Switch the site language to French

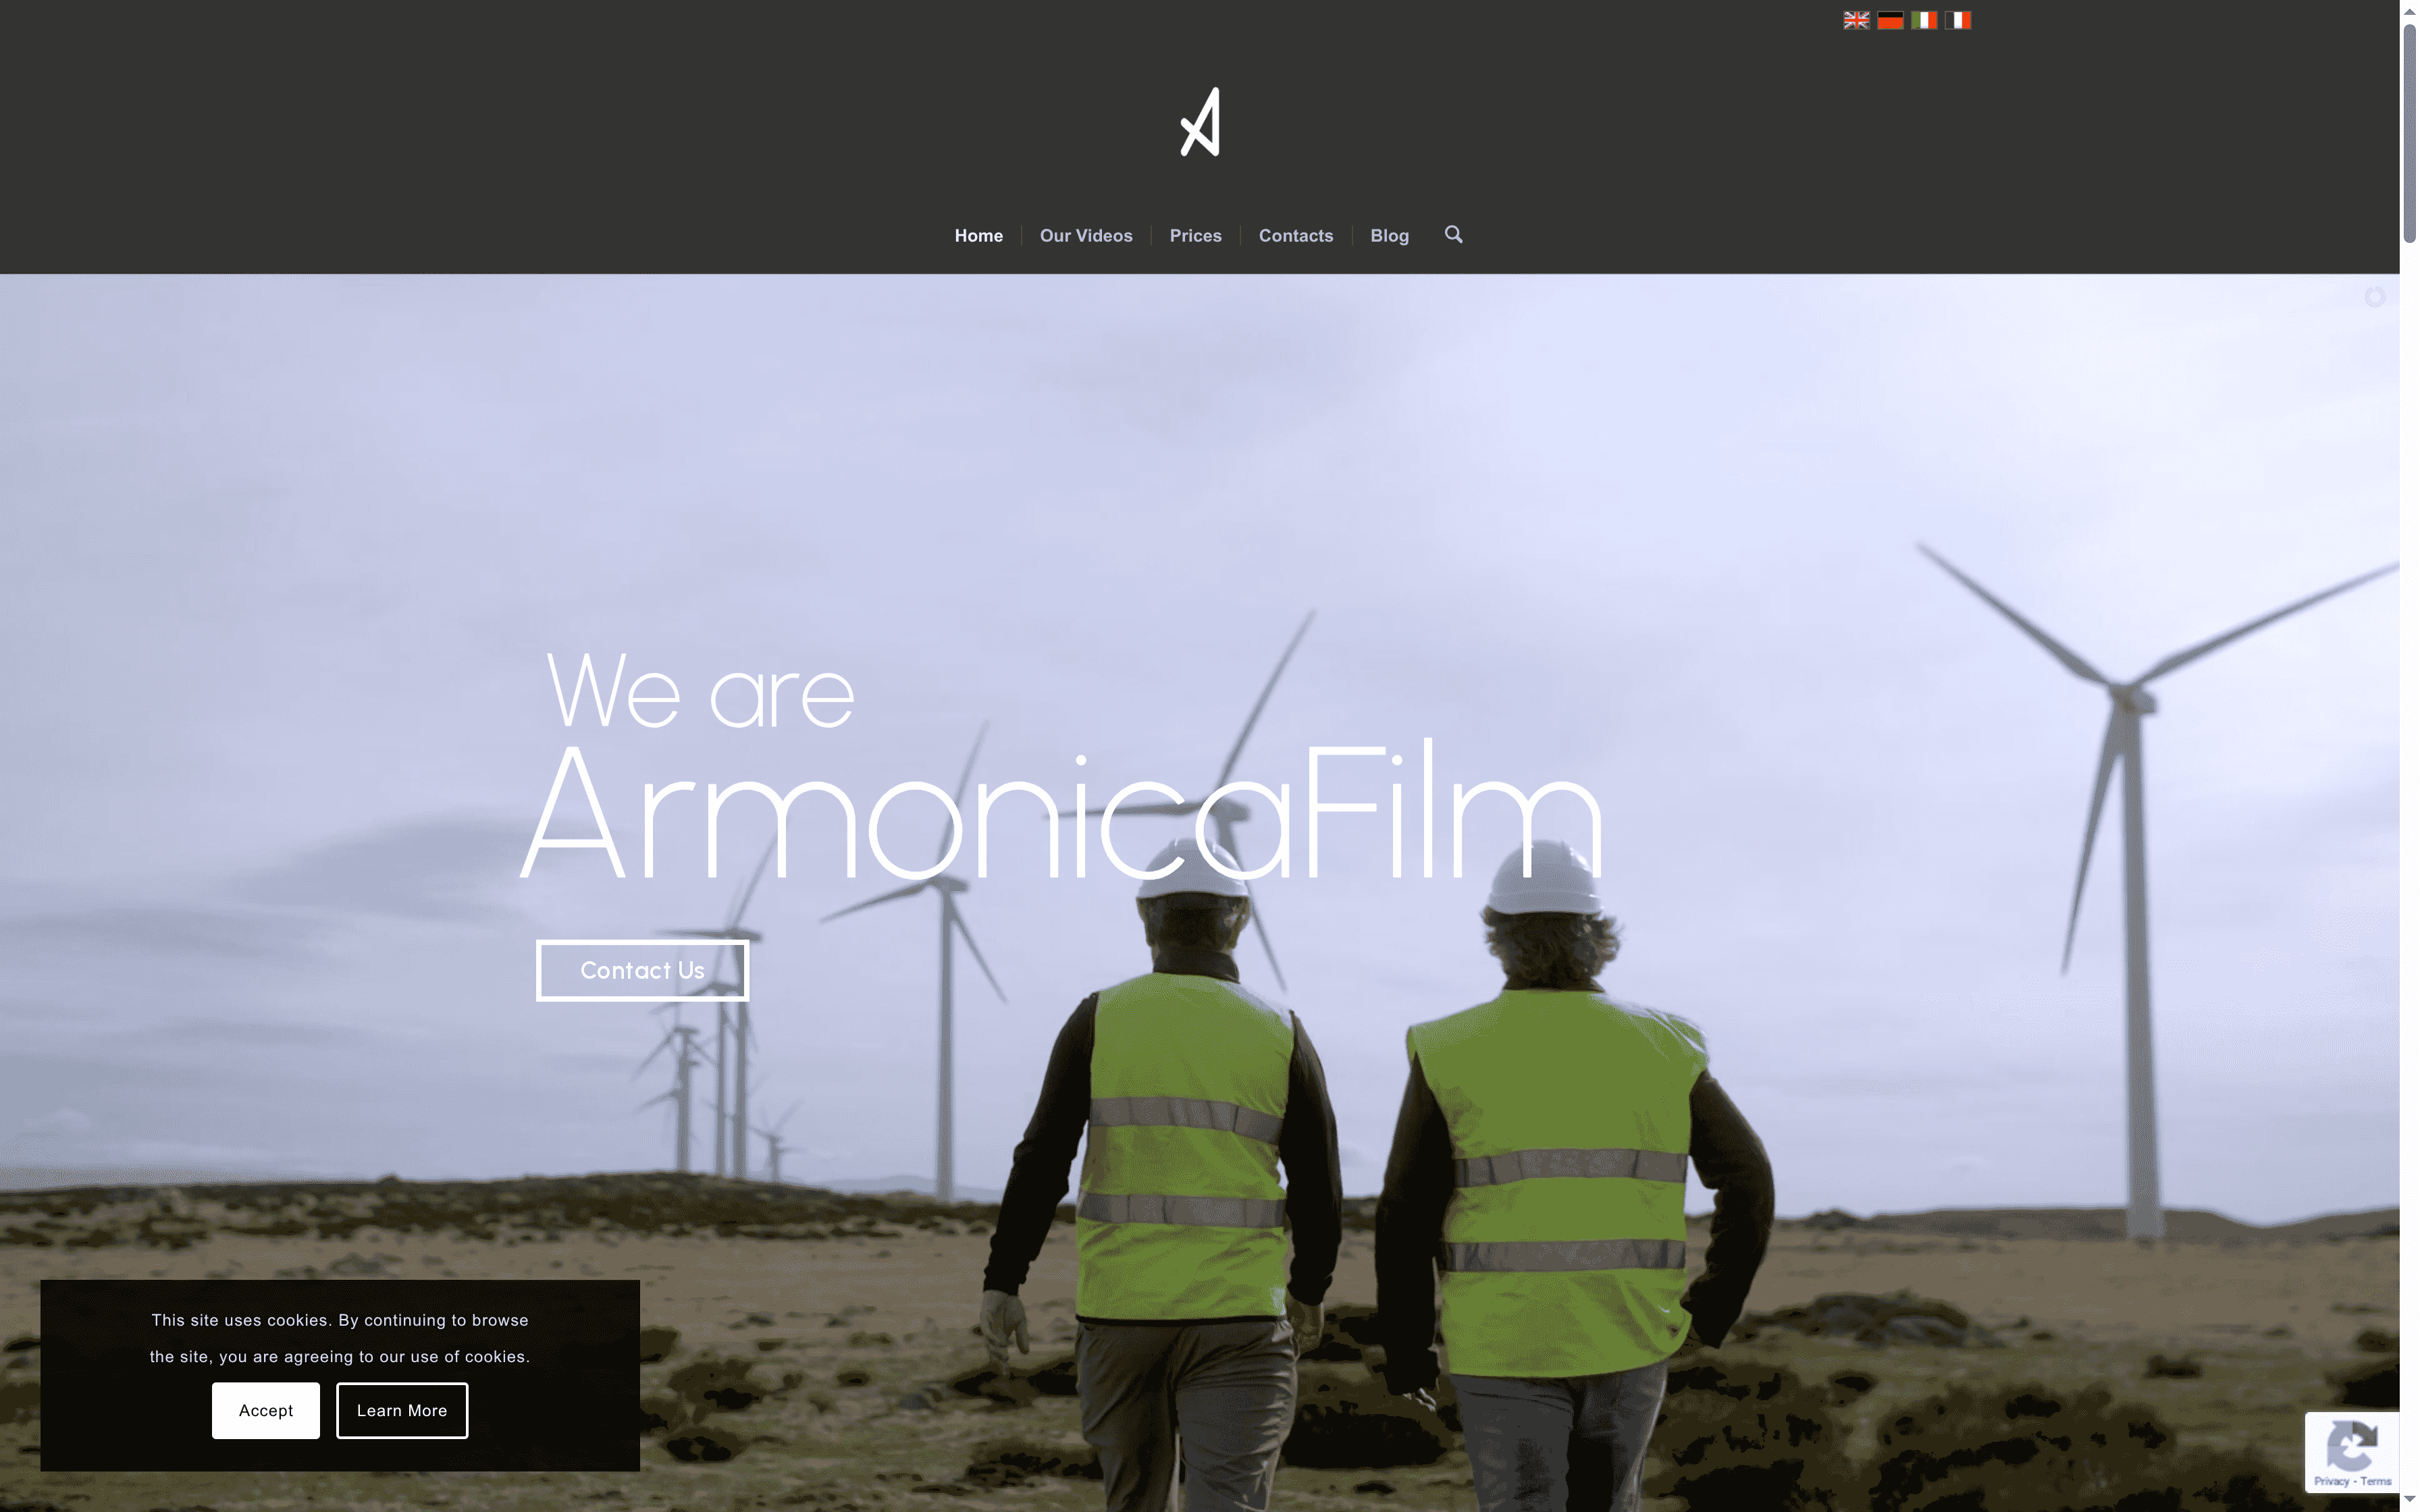[1957, 19]
